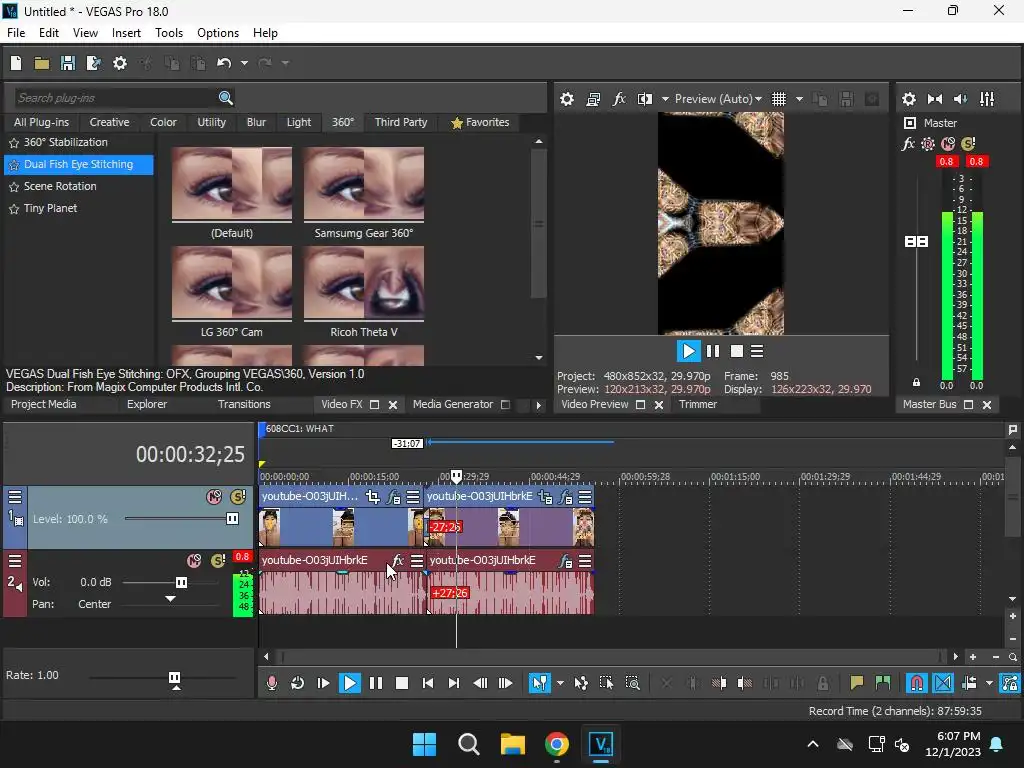
Task: Switch to the Trimmer tab
Action: [x=697, y=404]
